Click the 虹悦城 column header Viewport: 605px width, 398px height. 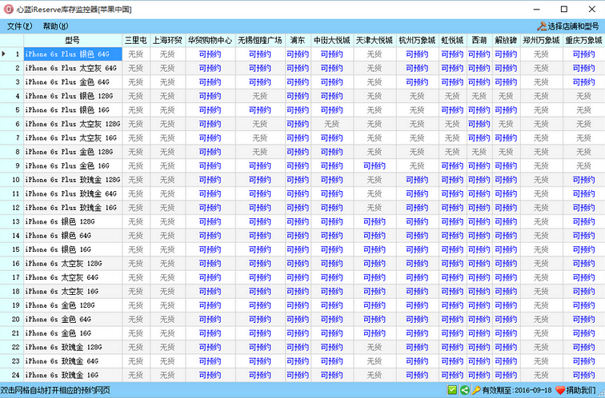(x=452, y=40)
